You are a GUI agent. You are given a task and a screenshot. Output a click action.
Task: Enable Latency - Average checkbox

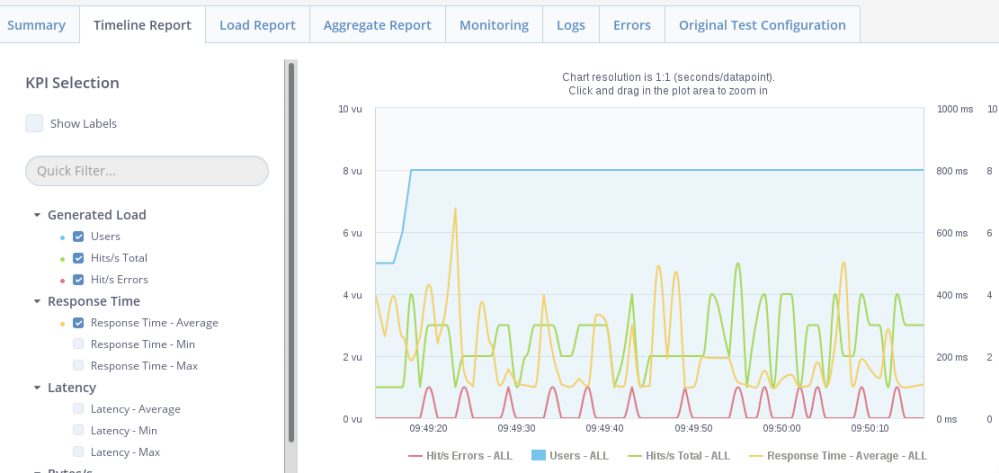78,409
